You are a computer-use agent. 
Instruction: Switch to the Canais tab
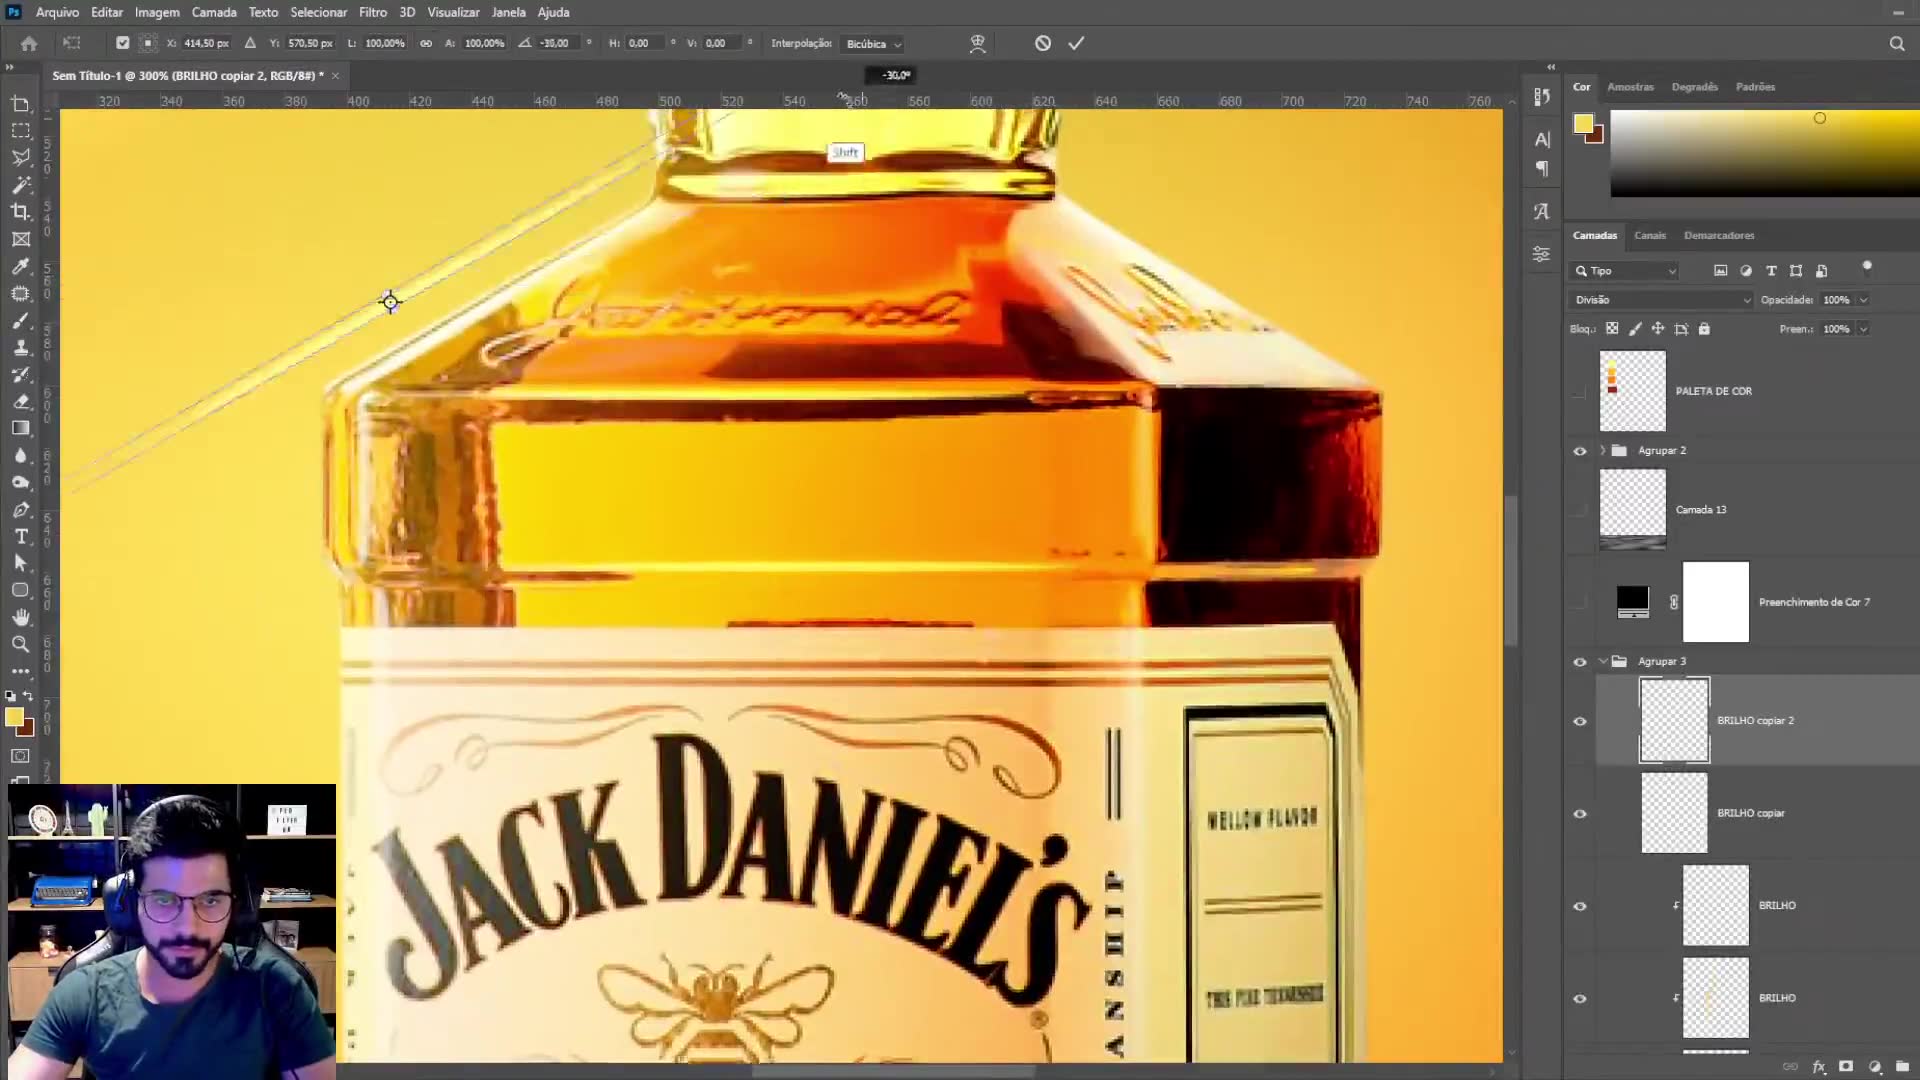pyautogui.click(x=1649, y=236)
